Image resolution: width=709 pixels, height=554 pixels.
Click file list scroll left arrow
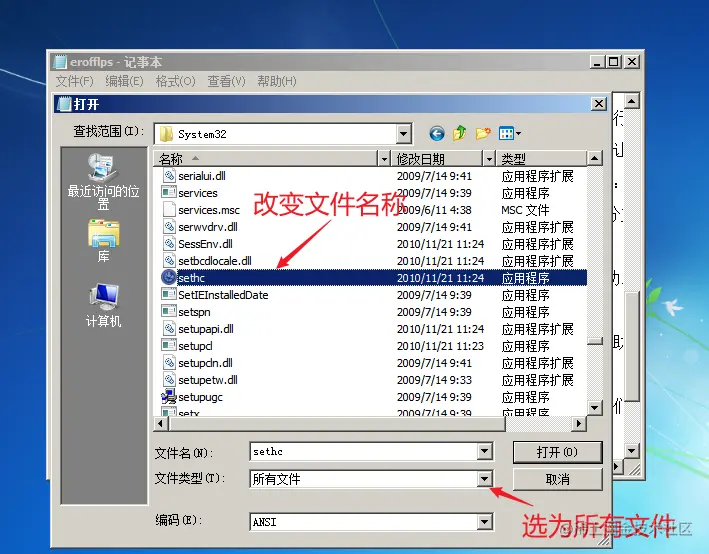[x=161, y=424]
